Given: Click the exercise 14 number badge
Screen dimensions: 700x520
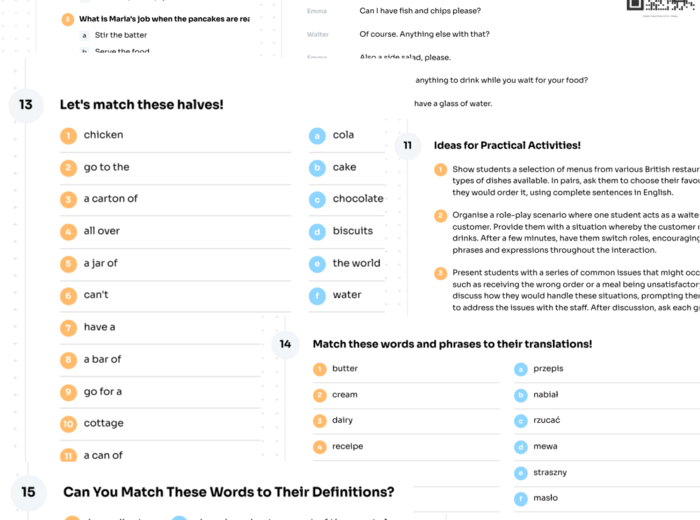Looking at the screenshot, I should tap(285, 344).
